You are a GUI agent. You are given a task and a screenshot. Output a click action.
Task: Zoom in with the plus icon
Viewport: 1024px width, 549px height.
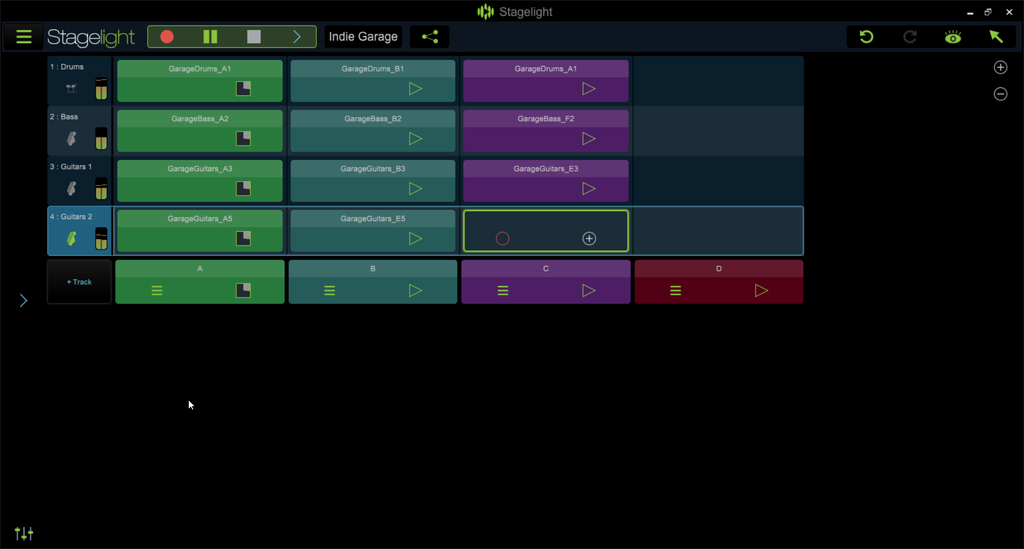coord(1000,67)
